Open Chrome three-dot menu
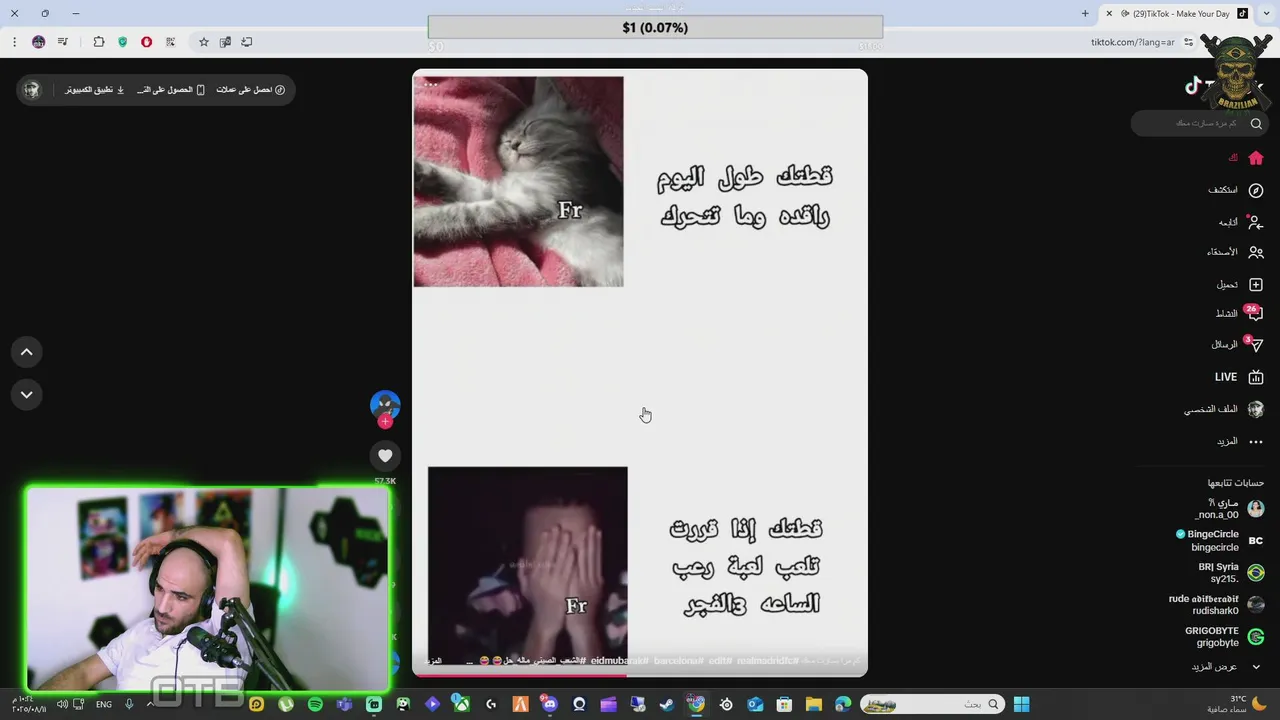This screenshot has height=720, width=1280. pos(14,42)
